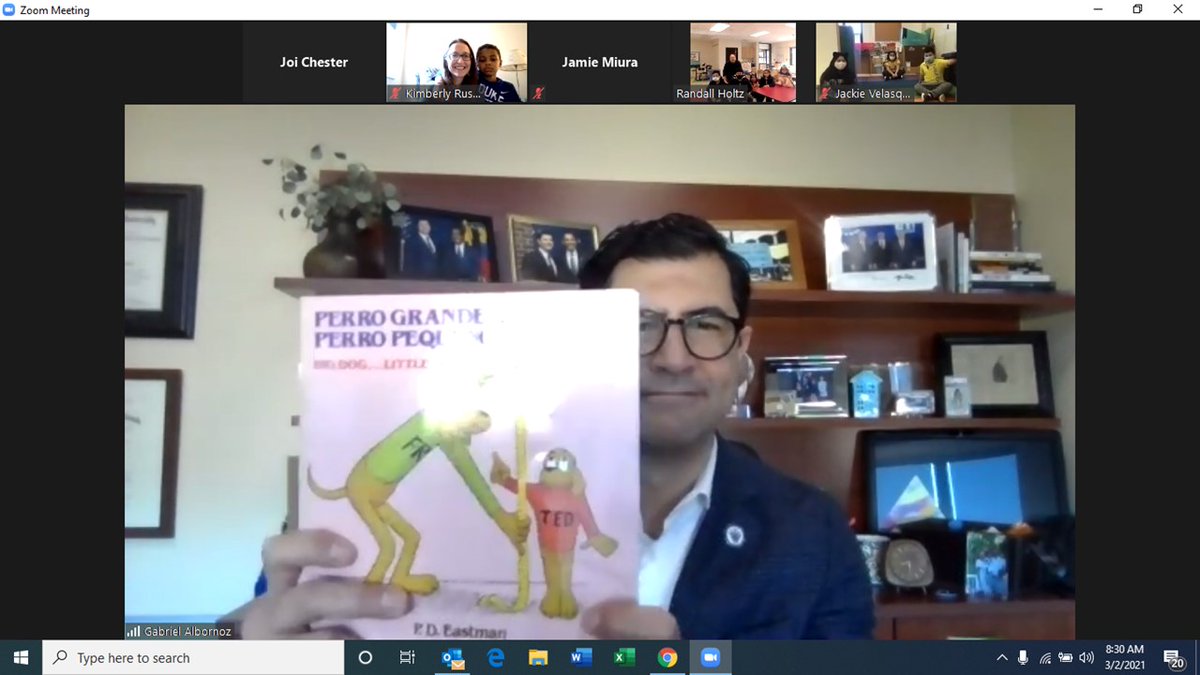Click the Gabriel Albornoz name label
This screenshot has width=1200, height=675.
[x=187, y=631]
